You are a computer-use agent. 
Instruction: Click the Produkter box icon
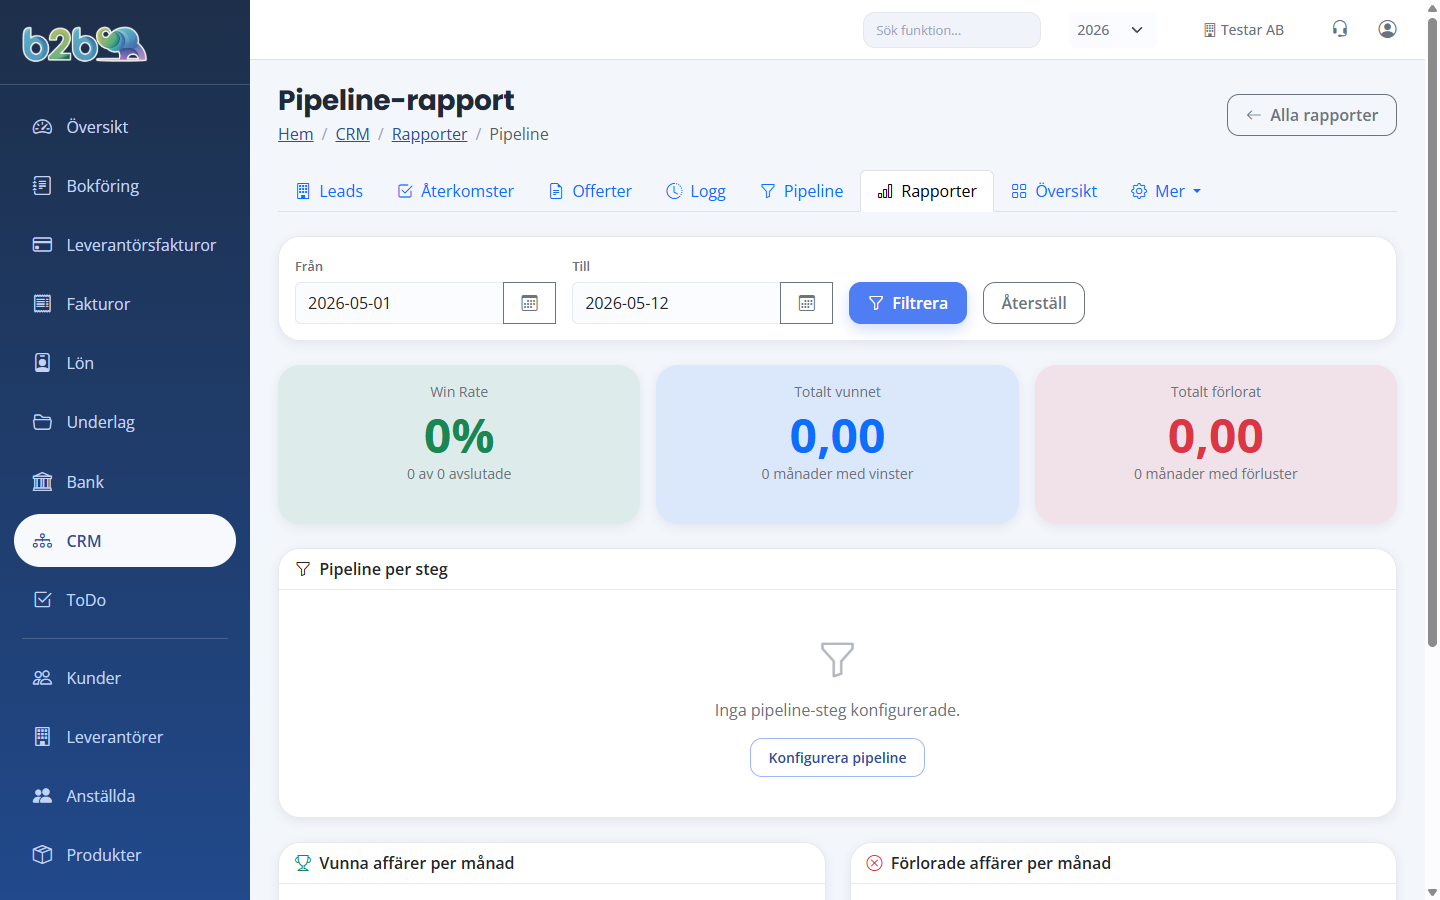[42, 855]
